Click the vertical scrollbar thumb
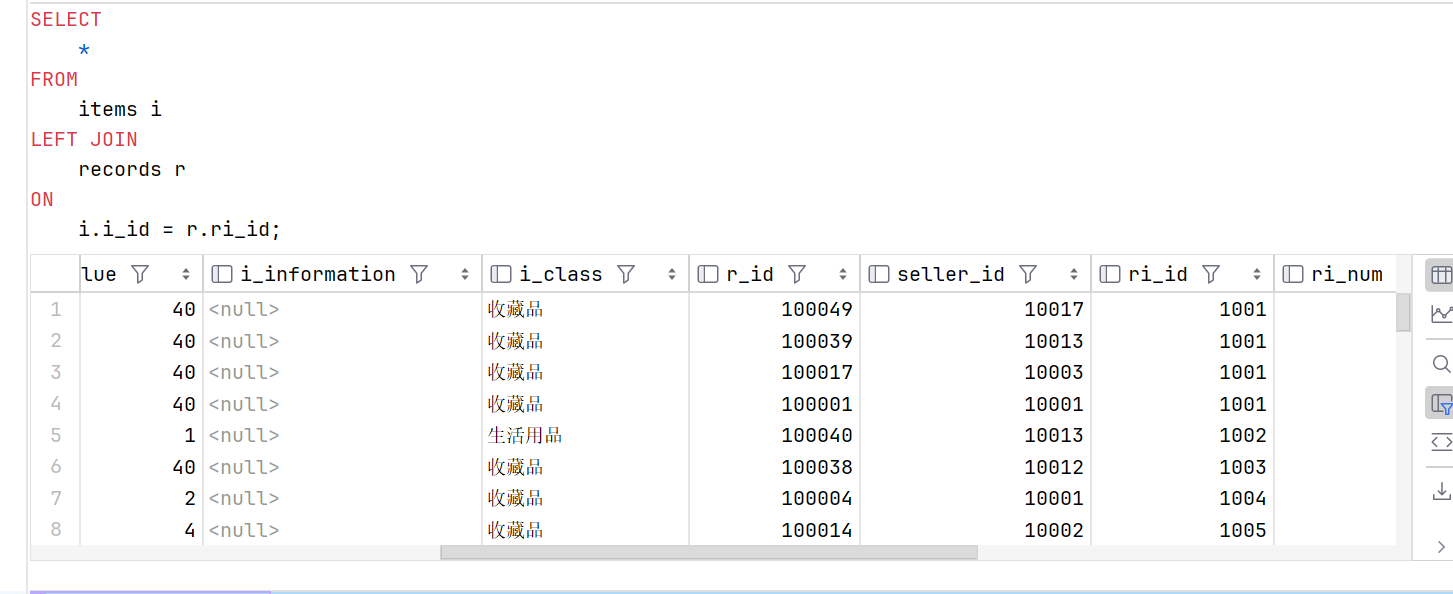The height and width of the screenshot is (594, 1453). 1403,312
